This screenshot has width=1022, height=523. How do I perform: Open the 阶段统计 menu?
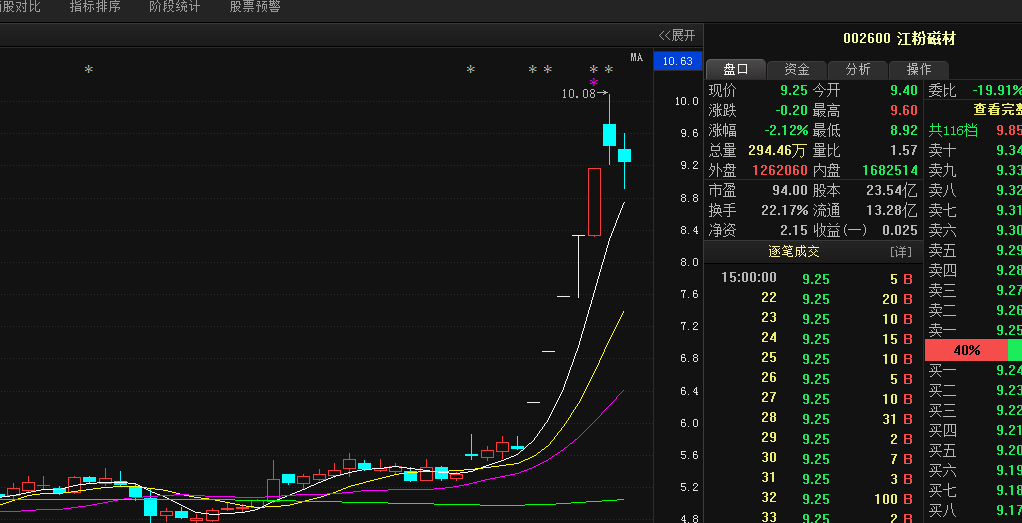(x=174, y=7)
